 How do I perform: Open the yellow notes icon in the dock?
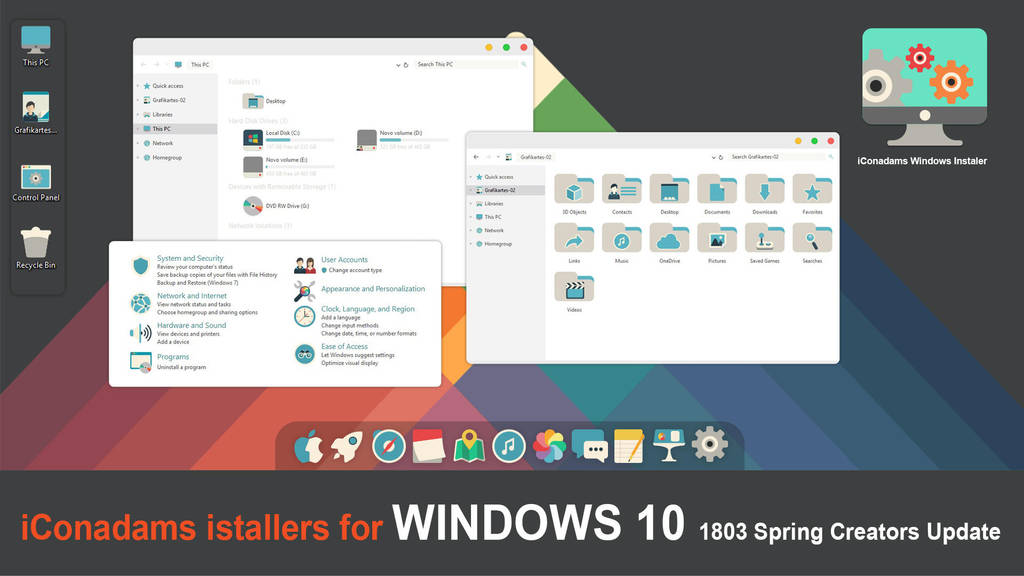629,447
